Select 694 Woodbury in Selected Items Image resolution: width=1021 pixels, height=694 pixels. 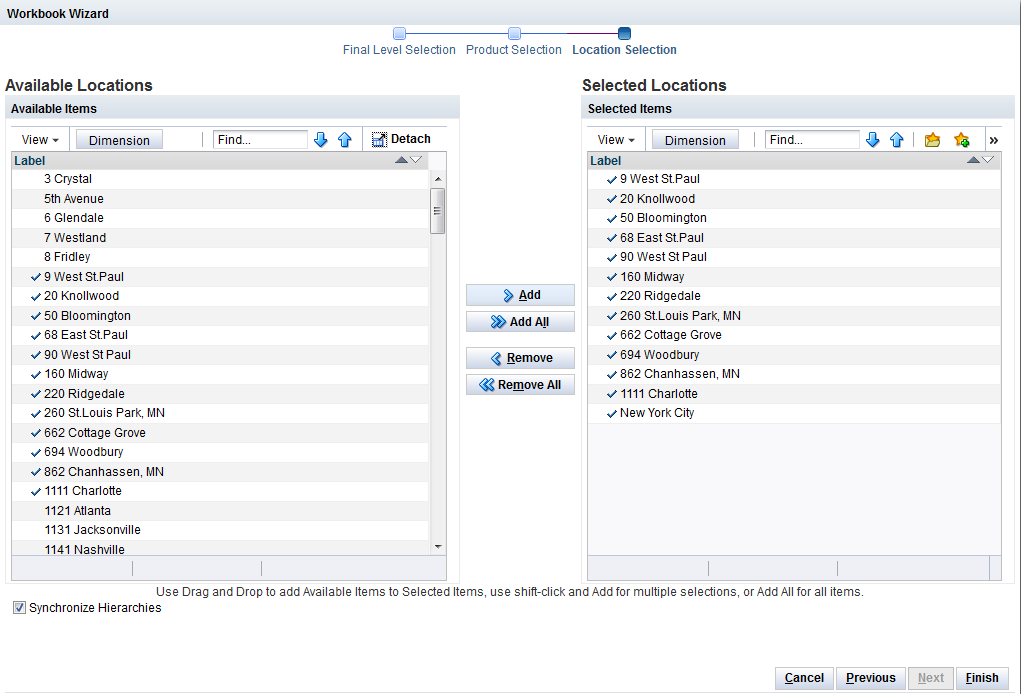pos(794,355)
